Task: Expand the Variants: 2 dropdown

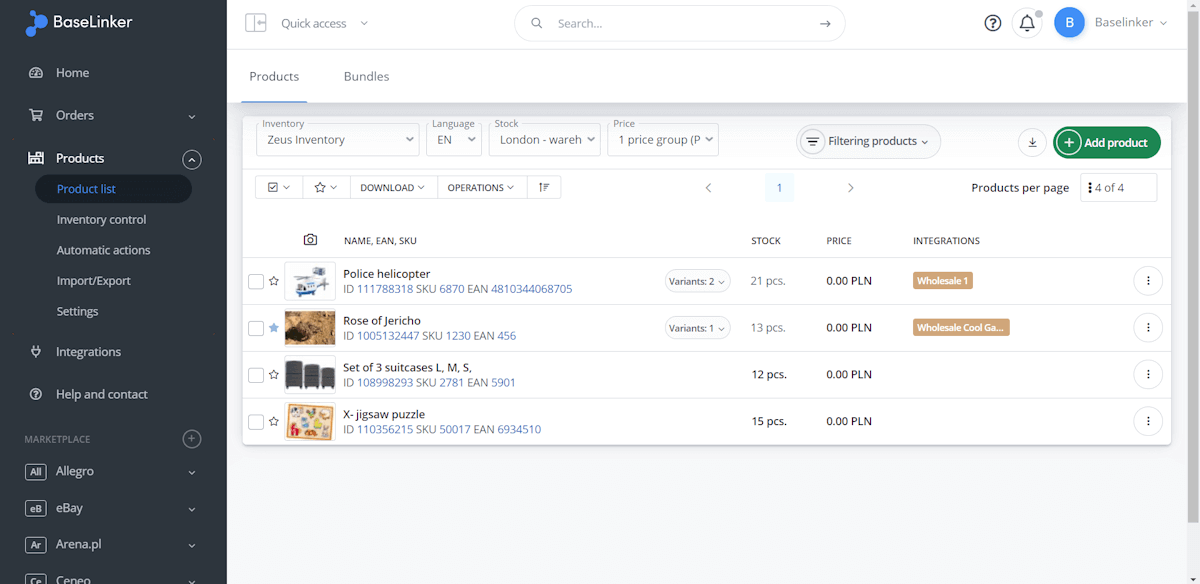Action: 698,281
